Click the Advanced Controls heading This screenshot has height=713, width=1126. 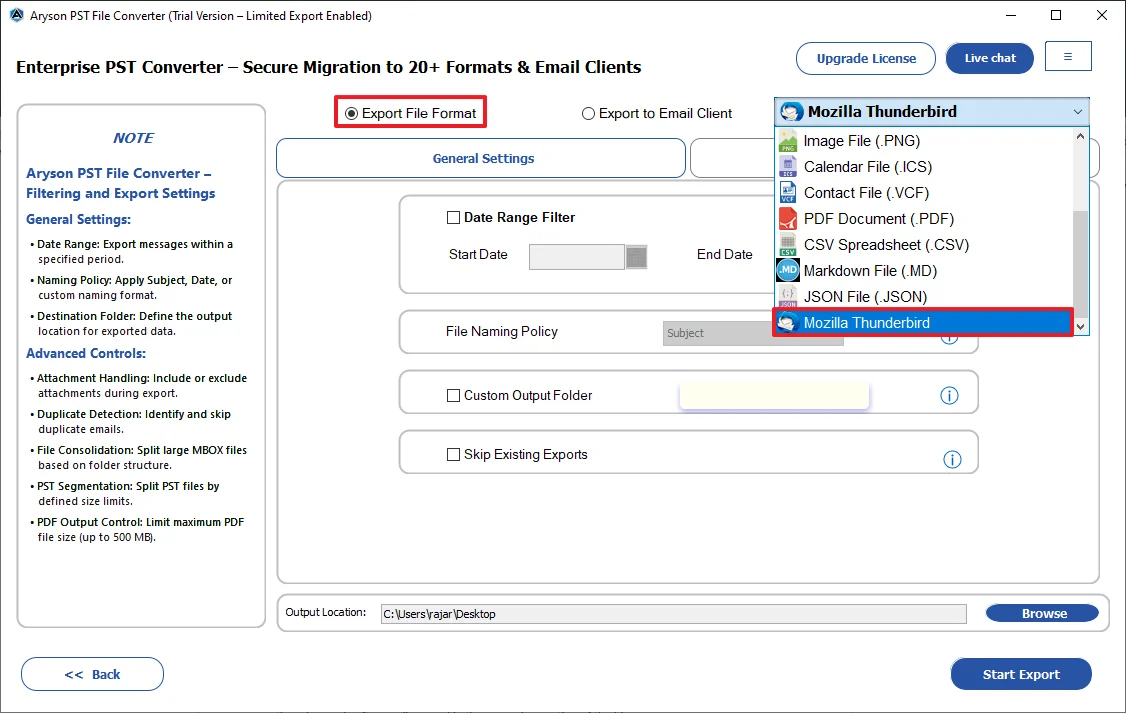click(x=86, y=353)
